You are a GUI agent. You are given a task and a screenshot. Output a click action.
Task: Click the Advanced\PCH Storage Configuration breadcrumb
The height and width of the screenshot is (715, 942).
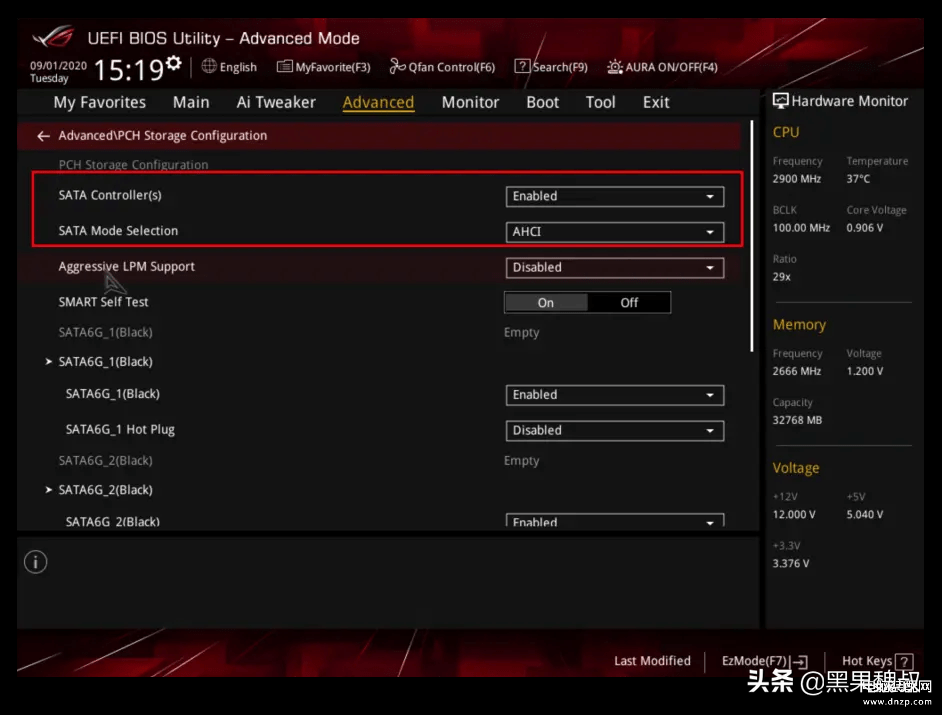tap(163, 136)
